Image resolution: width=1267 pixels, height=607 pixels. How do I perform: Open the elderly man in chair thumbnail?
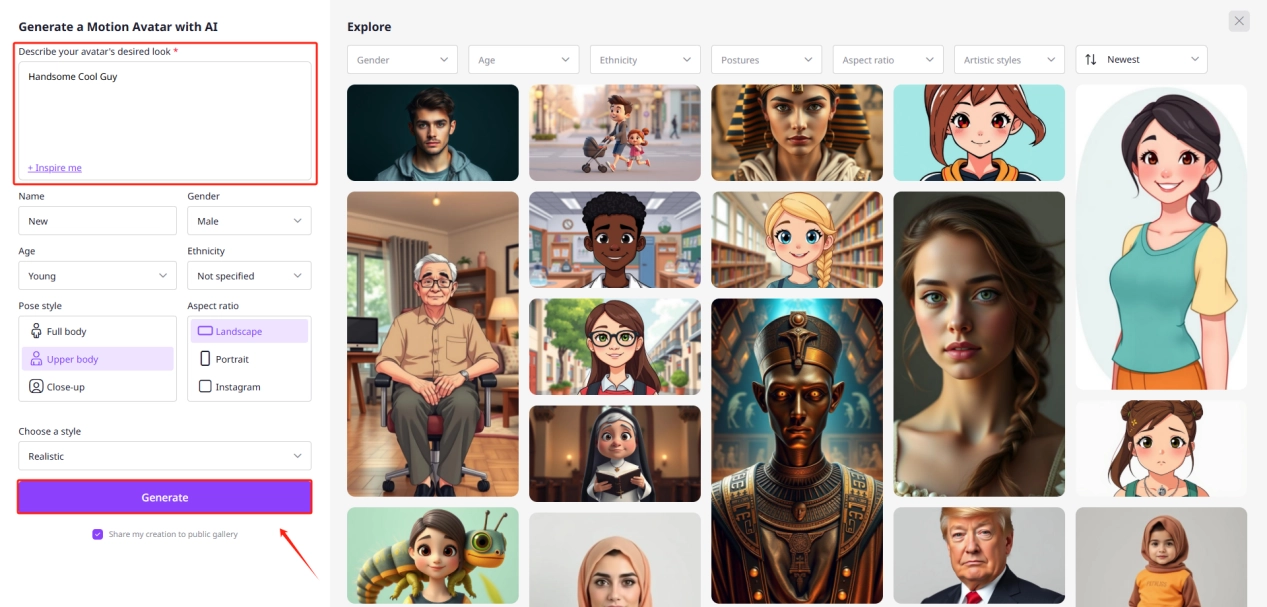point(432,344)
